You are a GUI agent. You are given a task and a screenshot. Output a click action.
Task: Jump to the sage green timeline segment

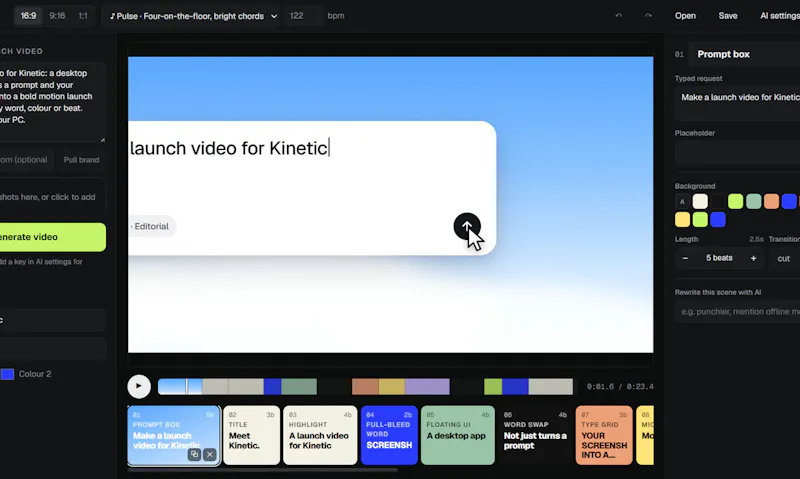point(299,387)
